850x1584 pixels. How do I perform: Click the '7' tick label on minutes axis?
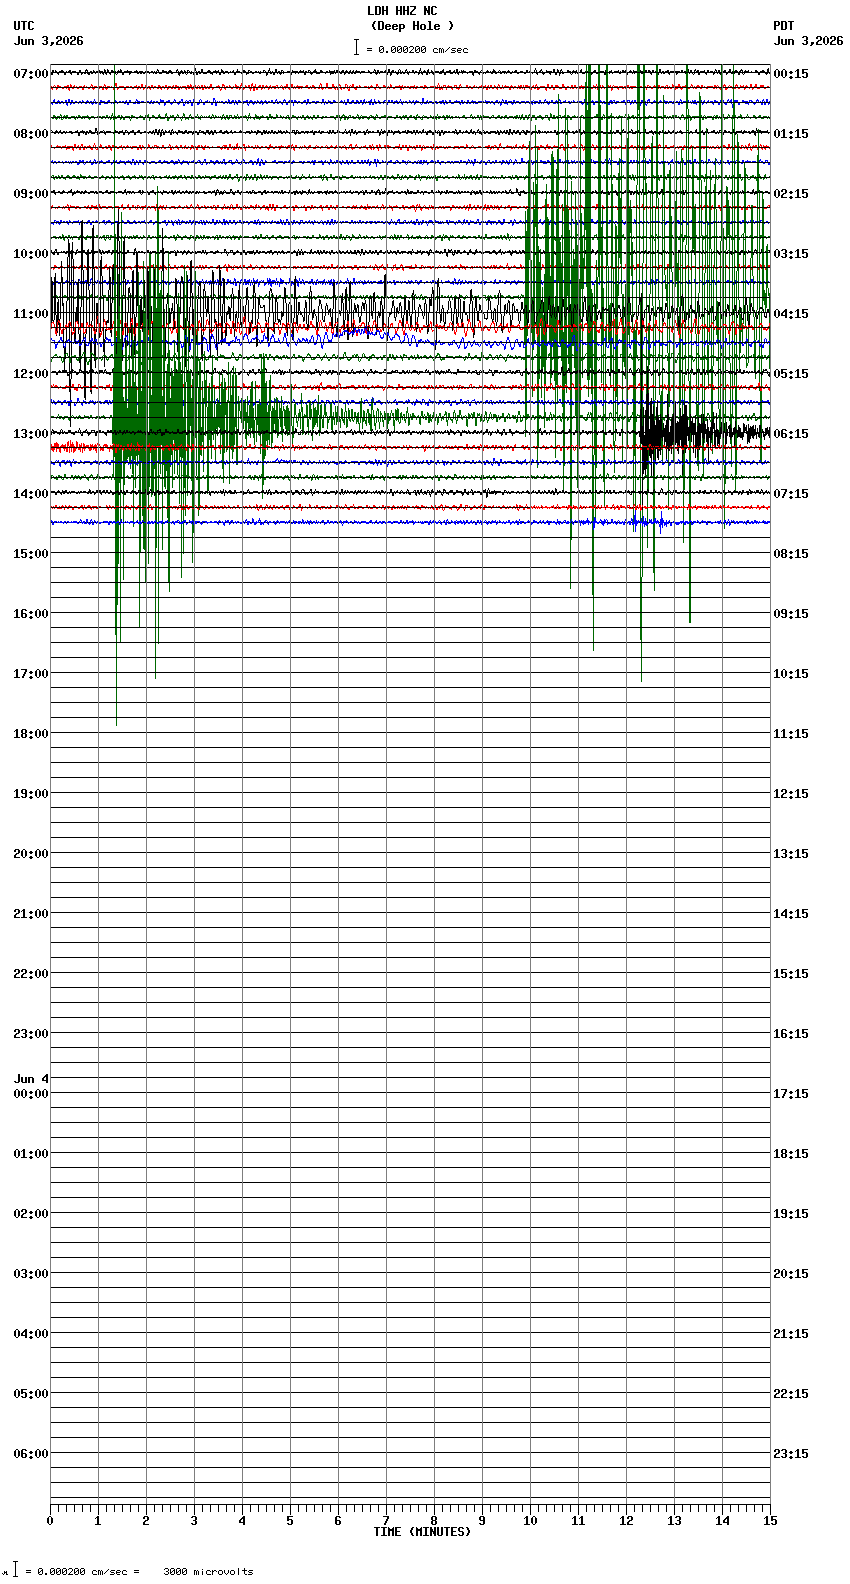click(386, 1520)
